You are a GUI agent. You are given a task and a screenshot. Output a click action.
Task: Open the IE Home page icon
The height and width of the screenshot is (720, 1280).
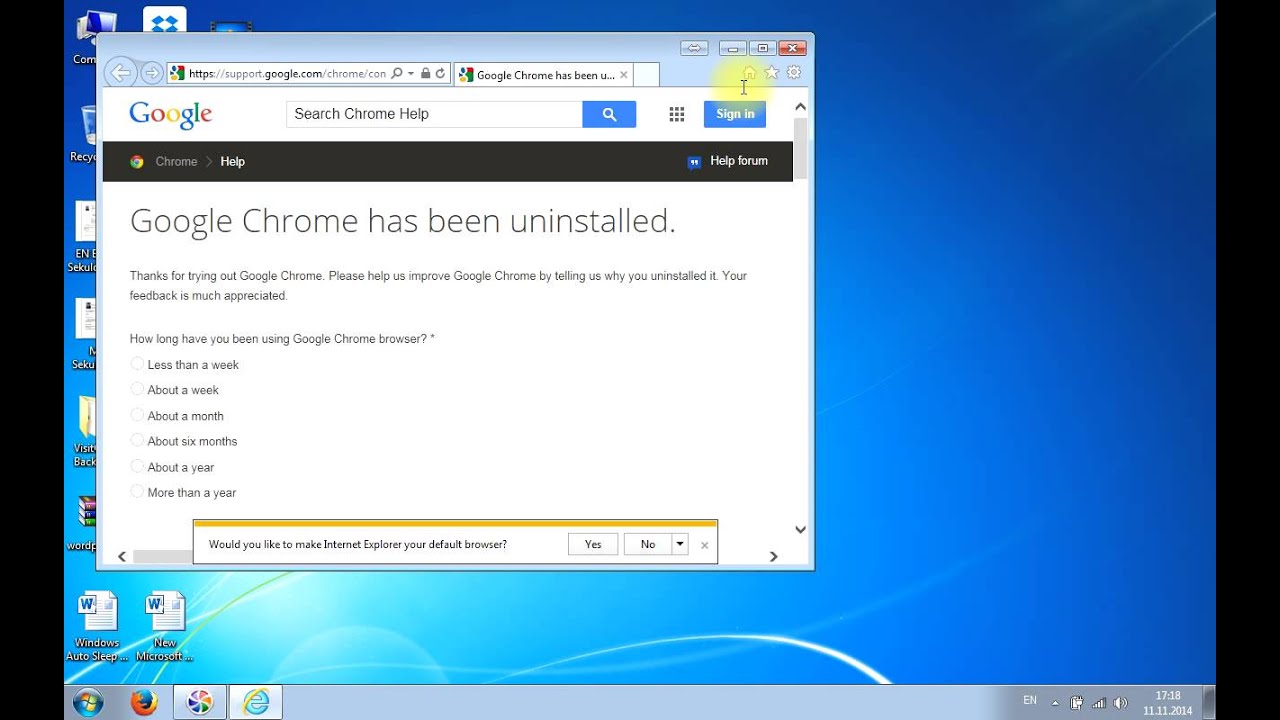[749, 73]
